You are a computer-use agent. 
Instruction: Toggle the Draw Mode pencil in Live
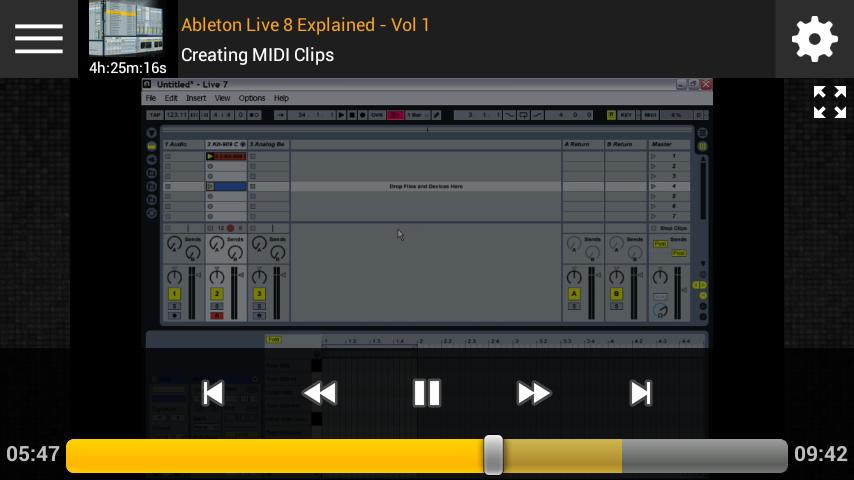pyautogui.click(x=437, y=115)
